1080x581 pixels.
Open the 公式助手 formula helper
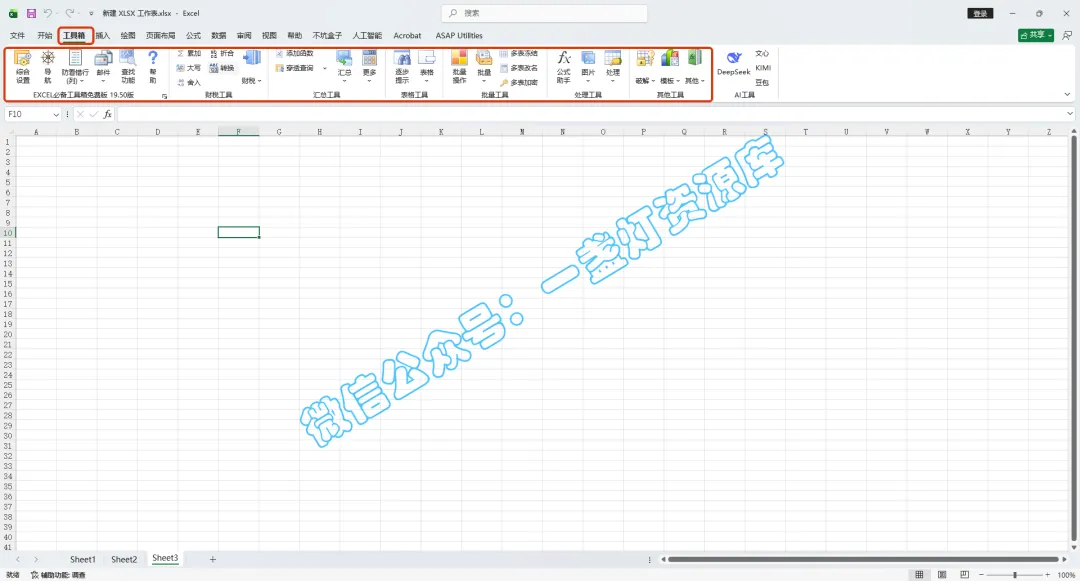[x=563, y=67]
